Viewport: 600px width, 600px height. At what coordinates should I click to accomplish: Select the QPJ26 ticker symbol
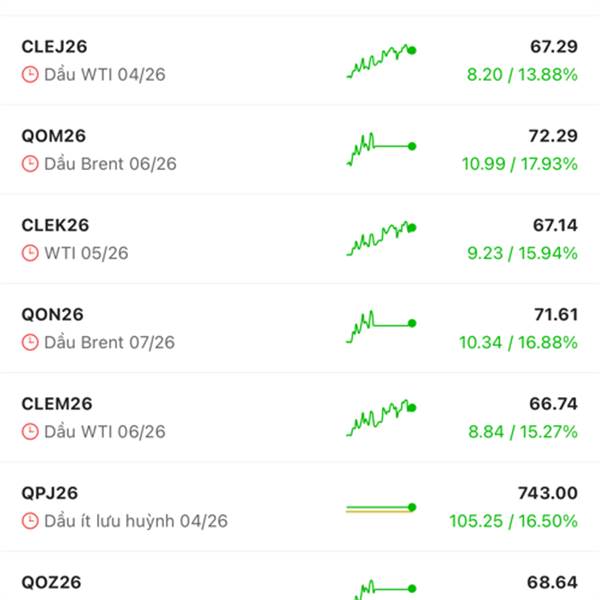(x=50, y=493)
